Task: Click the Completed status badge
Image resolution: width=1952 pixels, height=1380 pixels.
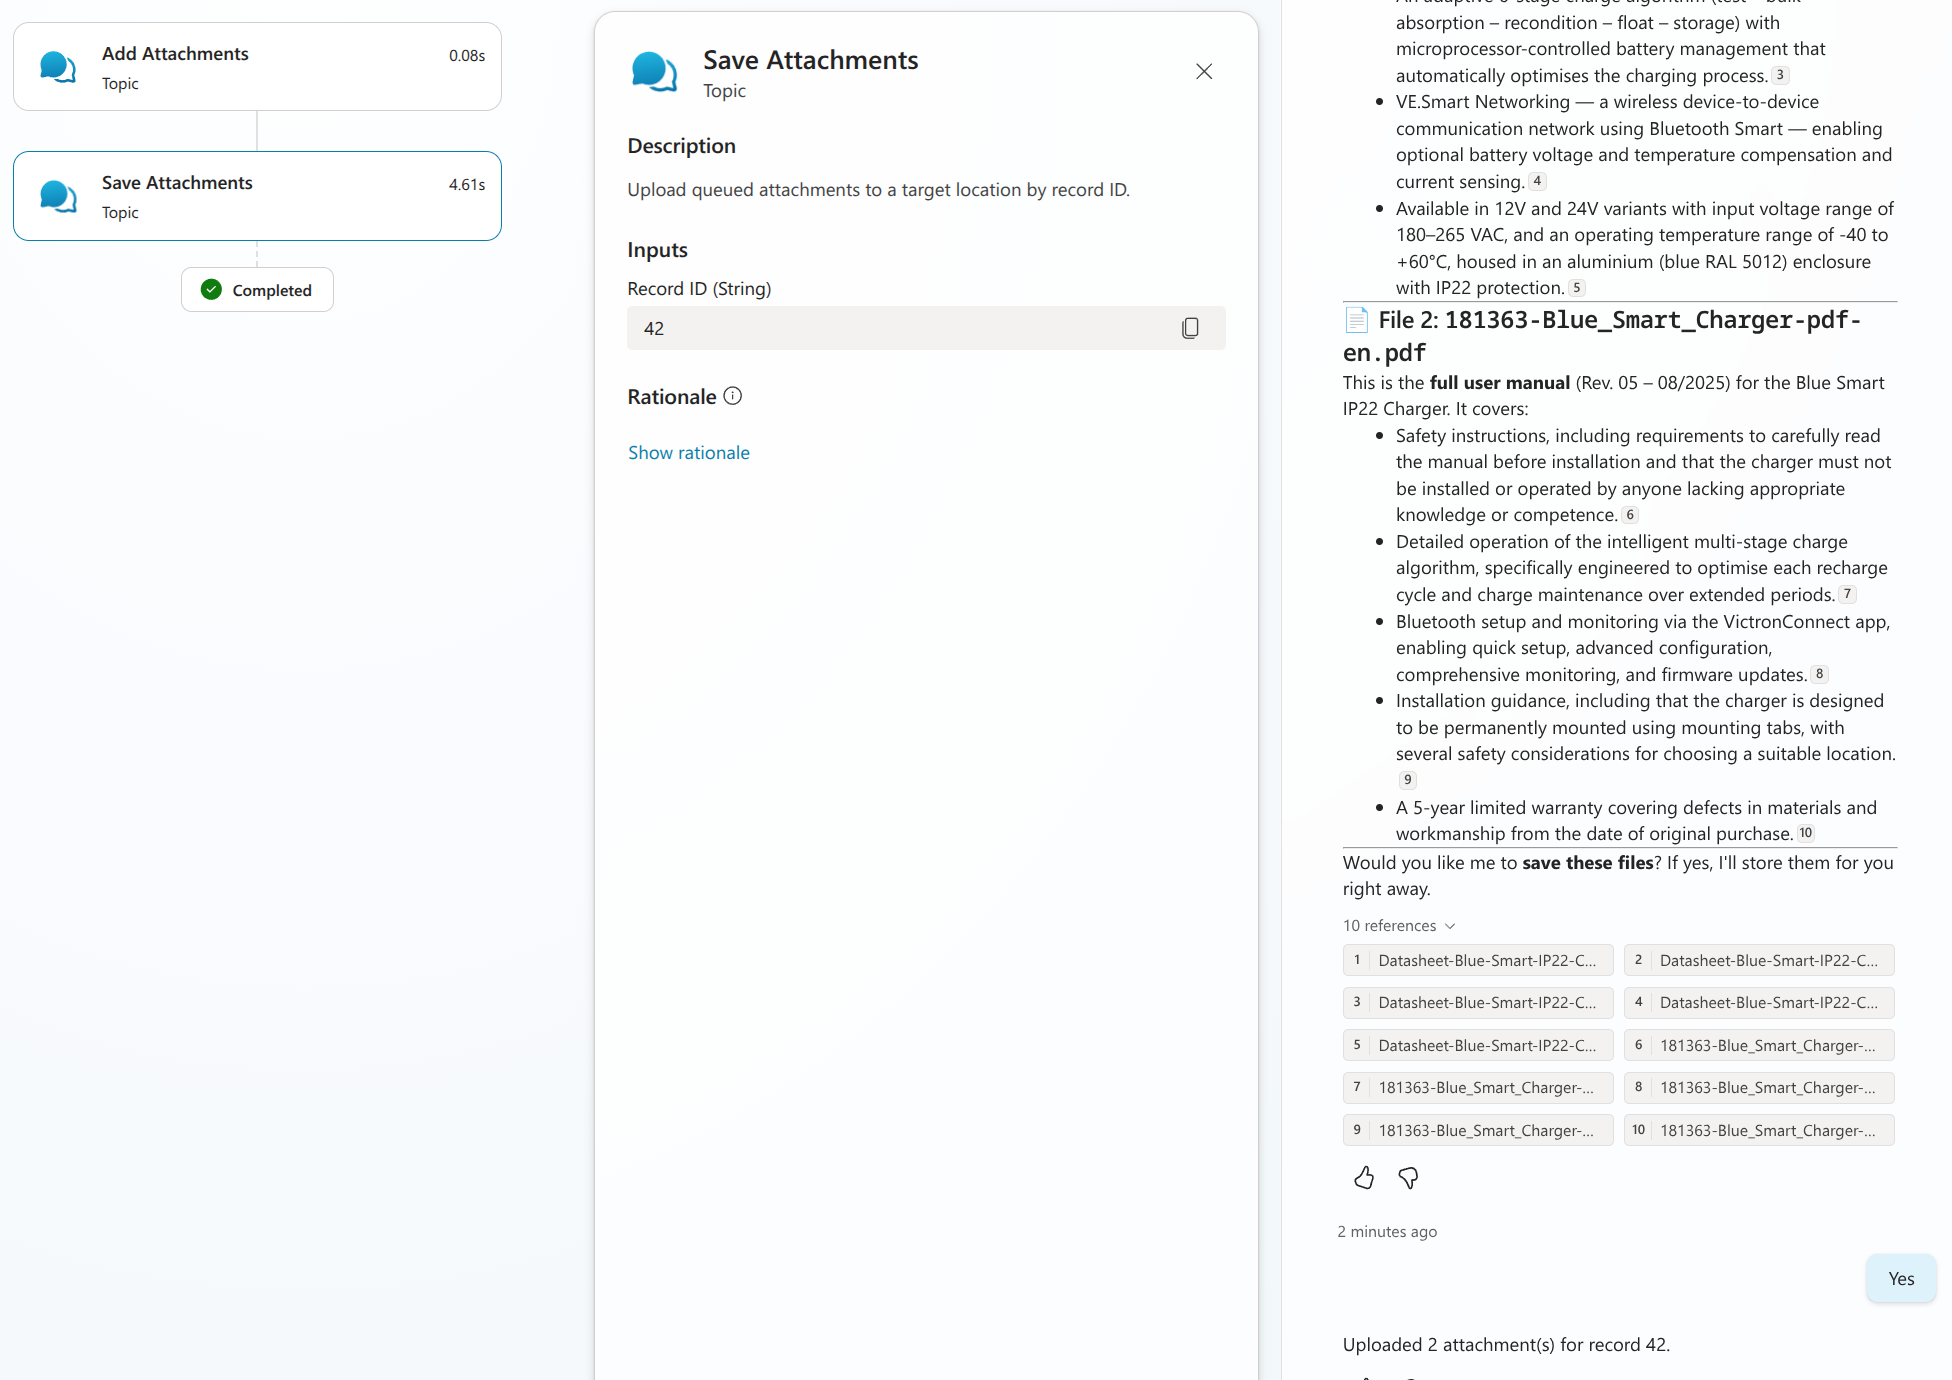Action: tap(257, 290)
